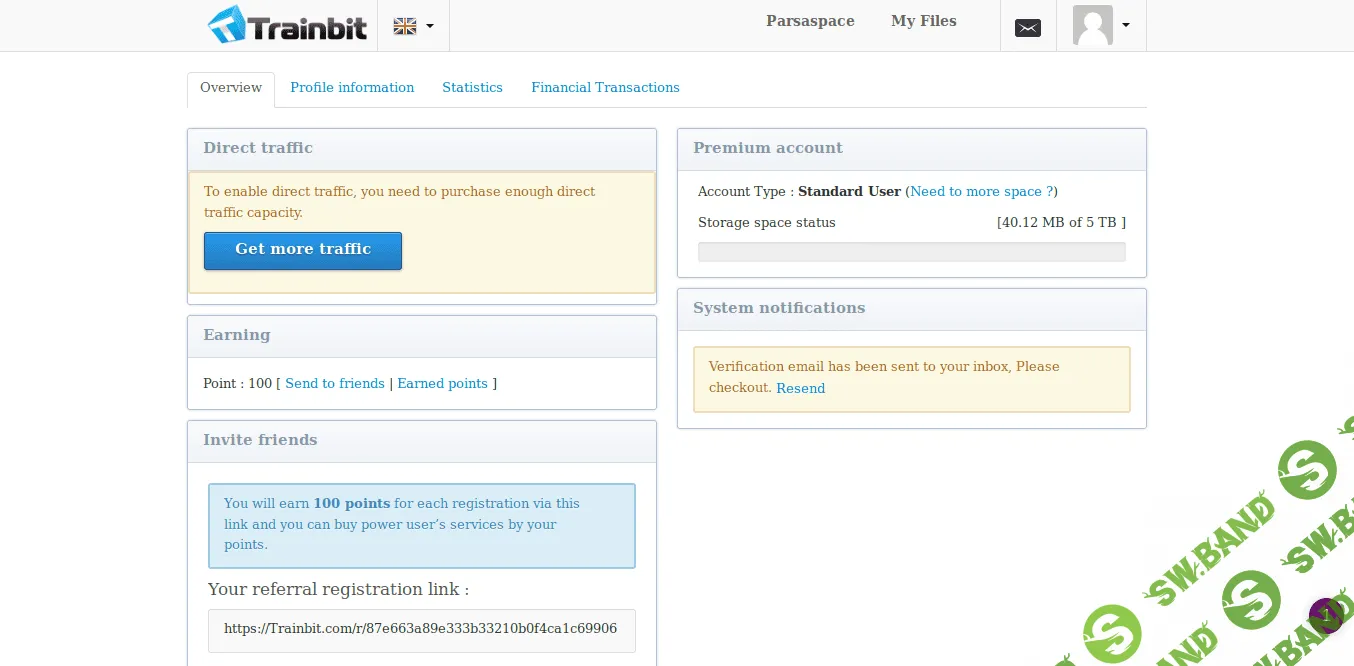Click the storage space progress bar

tap(911, 252)
